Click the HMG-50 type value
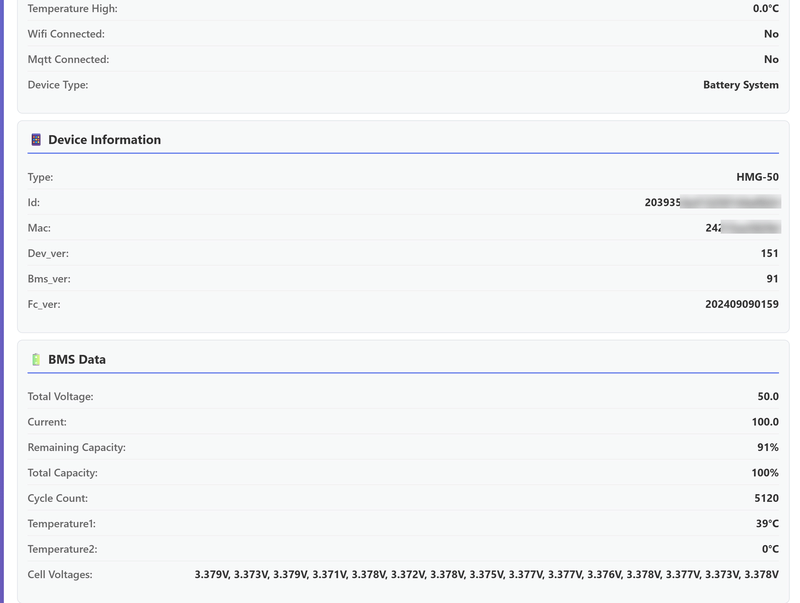The width and height of the screenshot is (800, 603). click(757, 177)
